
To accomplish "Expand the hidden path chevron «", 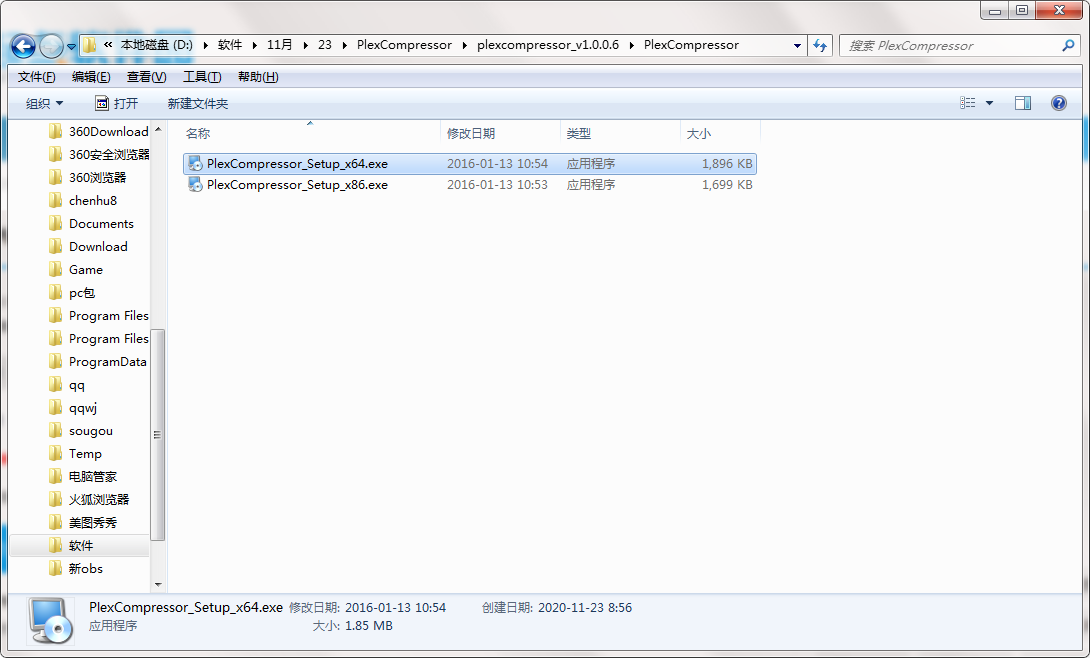I will coord(108,44).
